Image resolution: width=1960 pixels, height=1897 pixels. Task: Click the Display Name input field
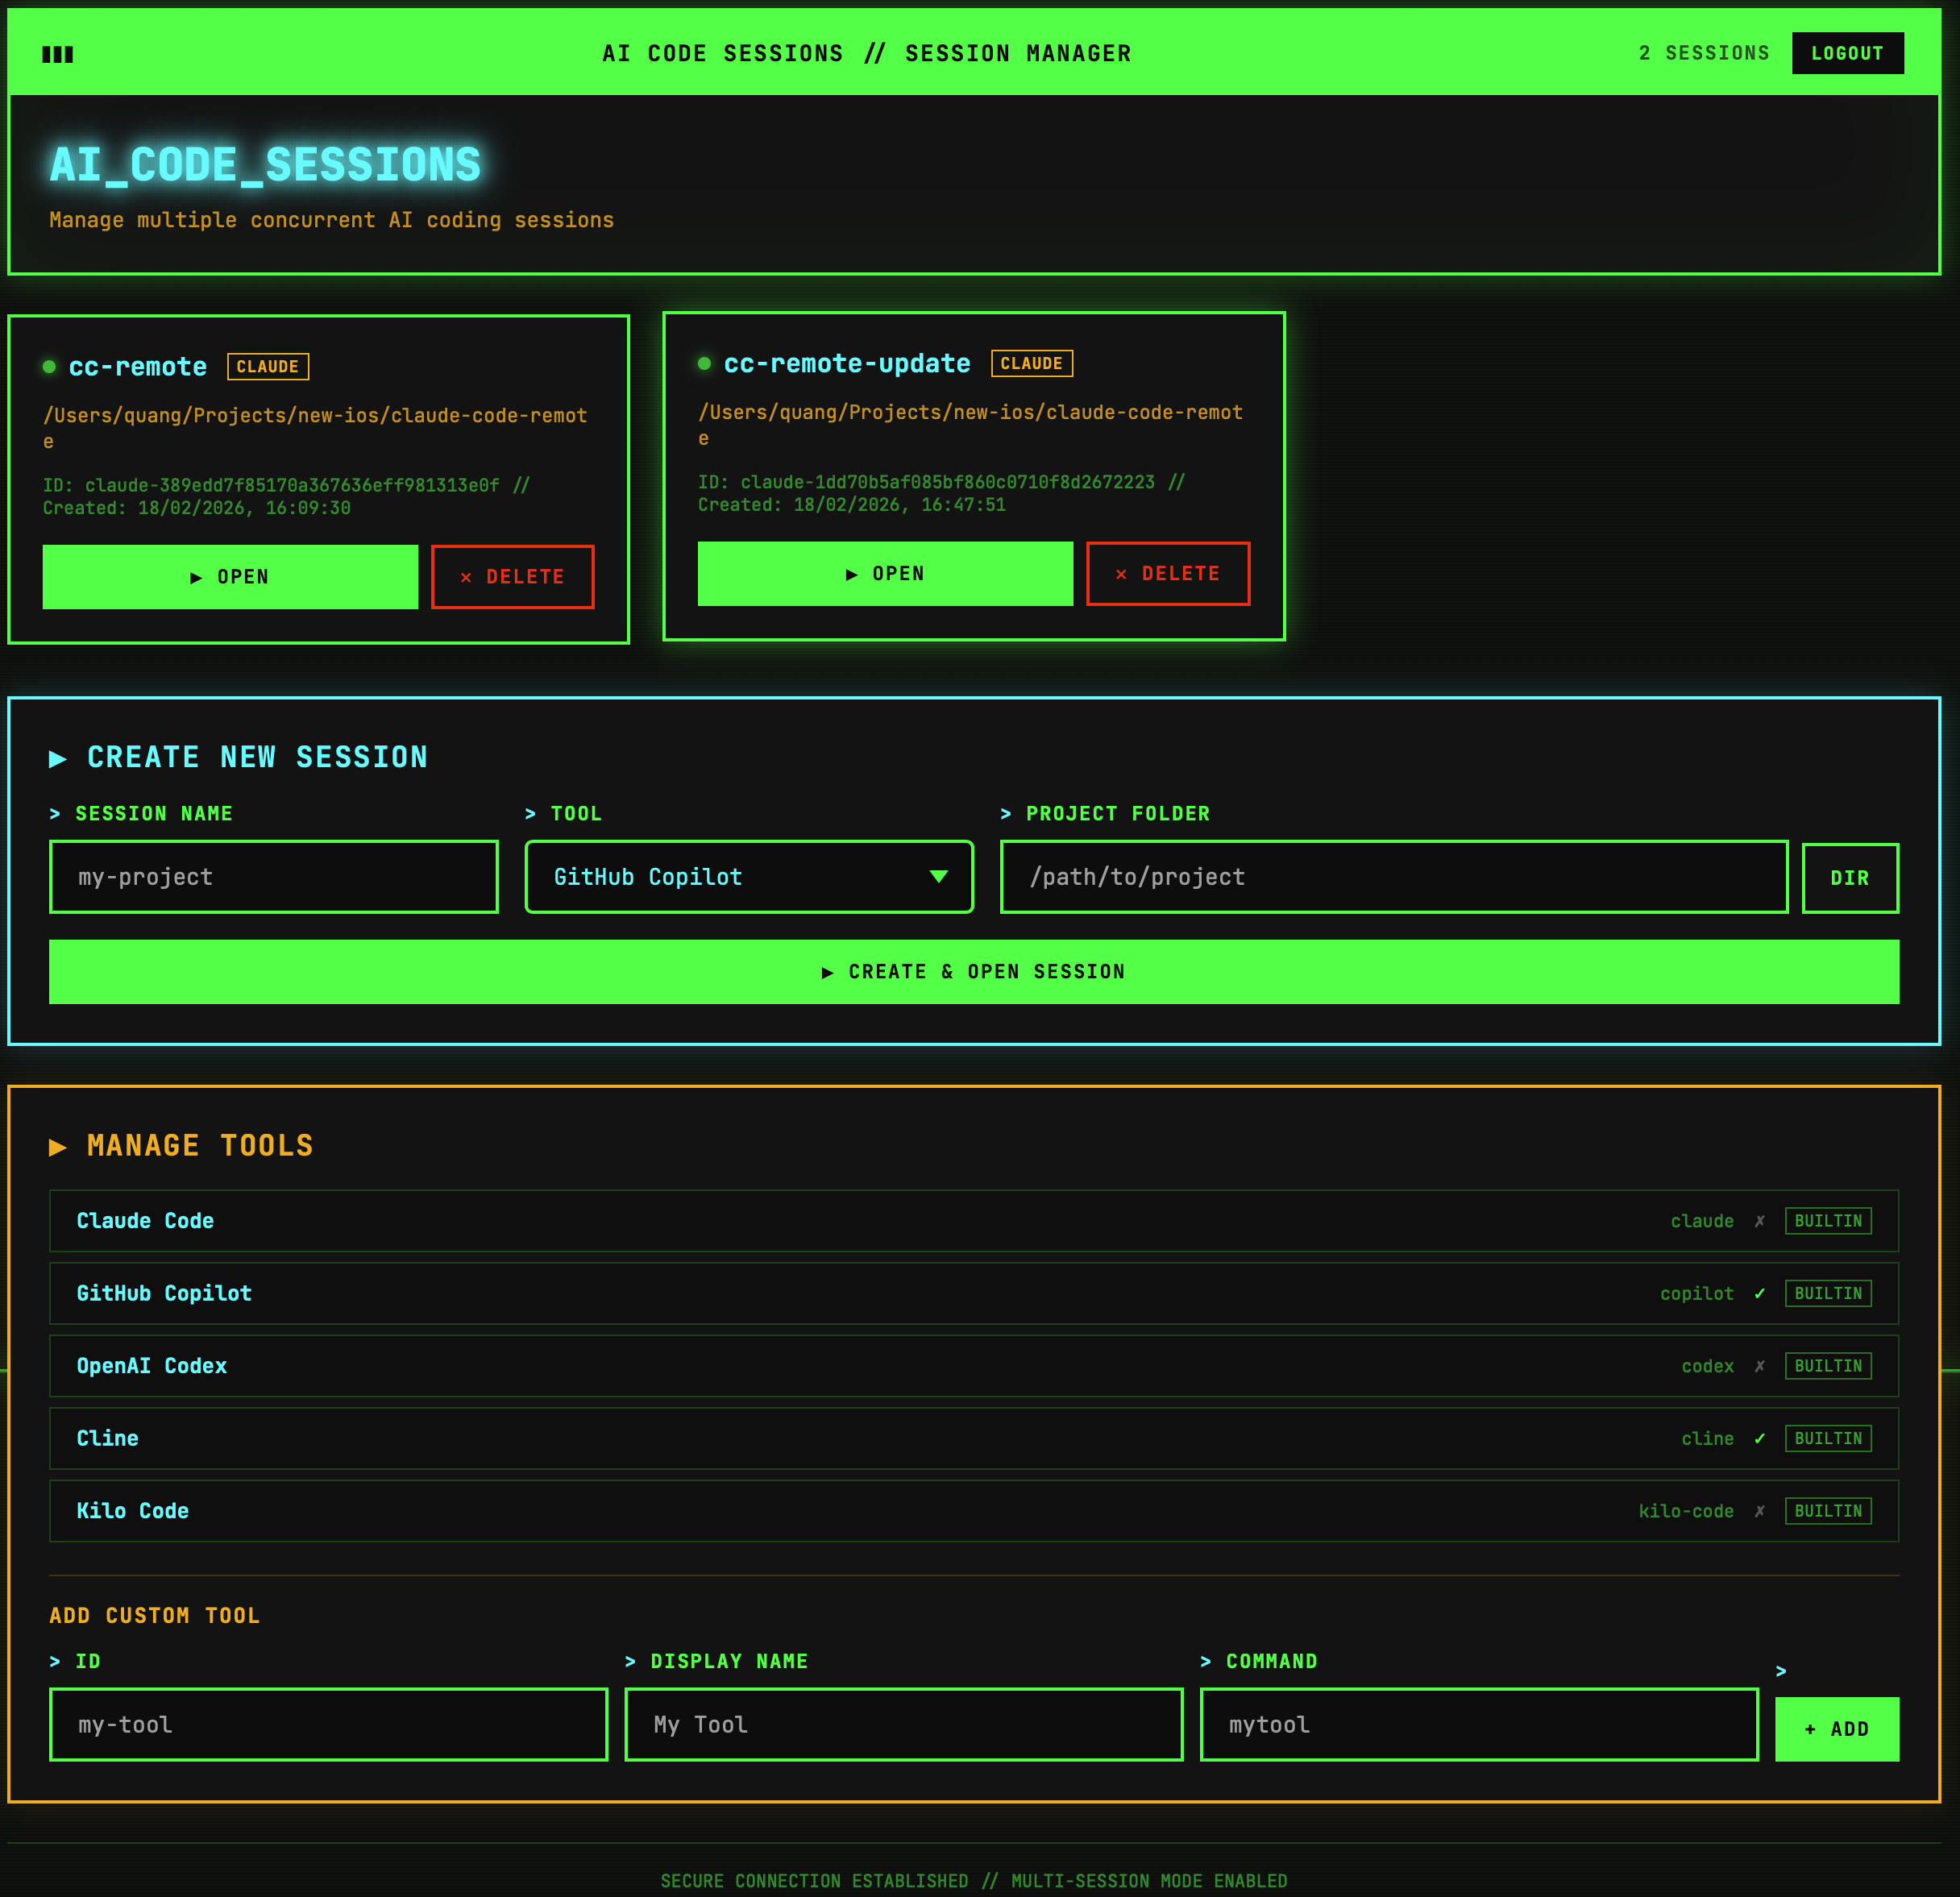pos(904,1725)
